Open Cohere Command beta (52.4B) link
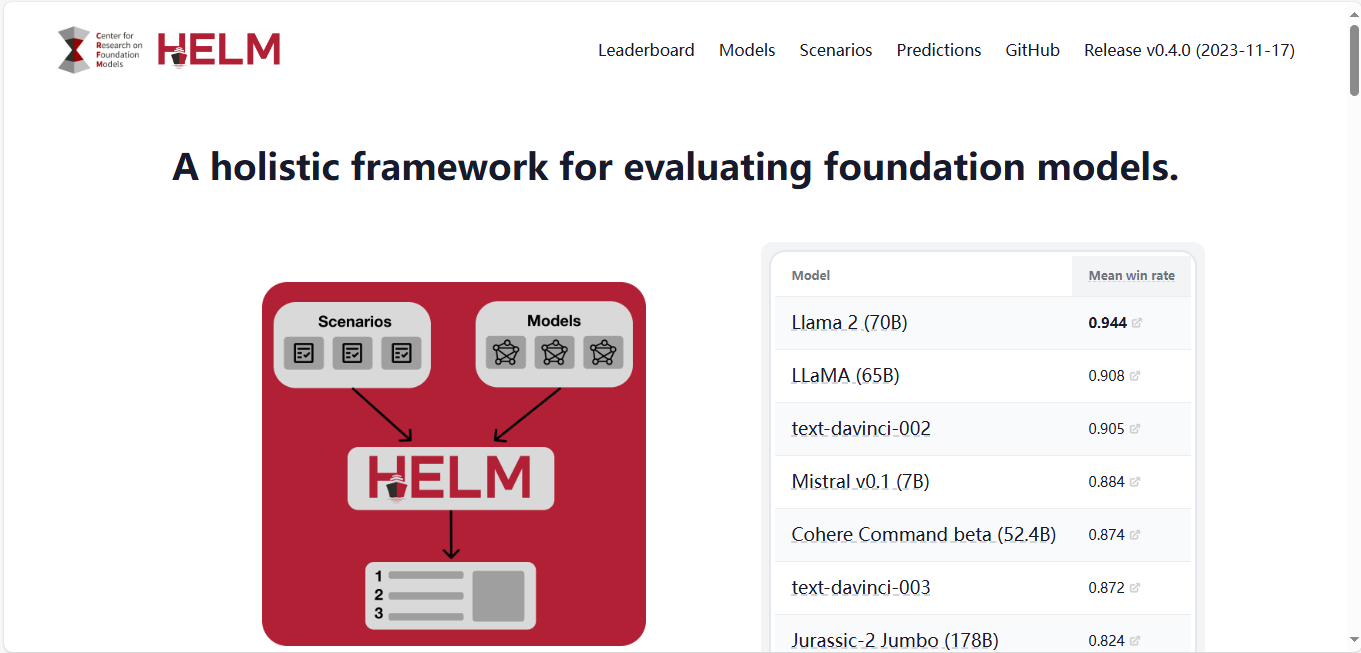The image size is (1361, 653). (924, 535)
